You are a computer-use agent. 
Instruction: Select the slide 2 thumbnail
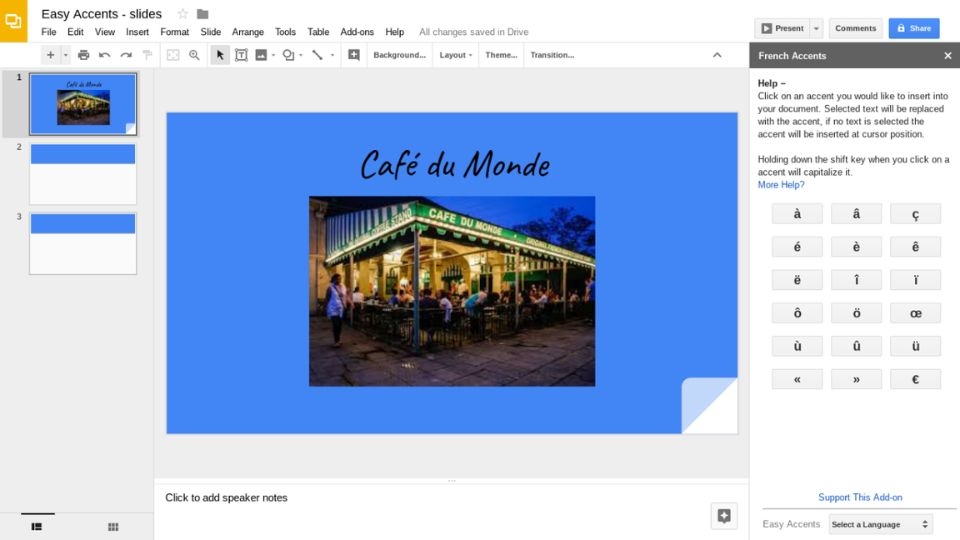tap(83, 173)
